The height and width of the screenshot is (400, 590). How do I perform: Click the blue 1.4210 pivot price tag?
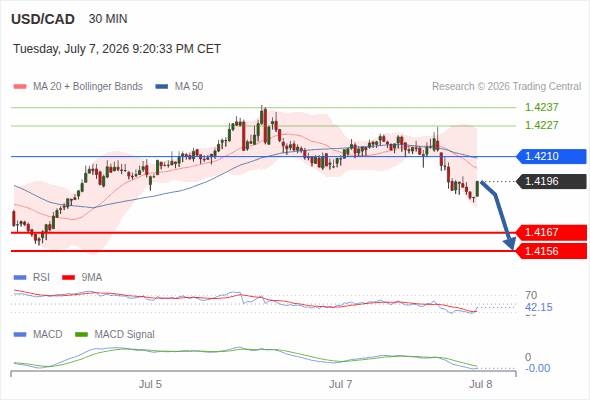551,156
